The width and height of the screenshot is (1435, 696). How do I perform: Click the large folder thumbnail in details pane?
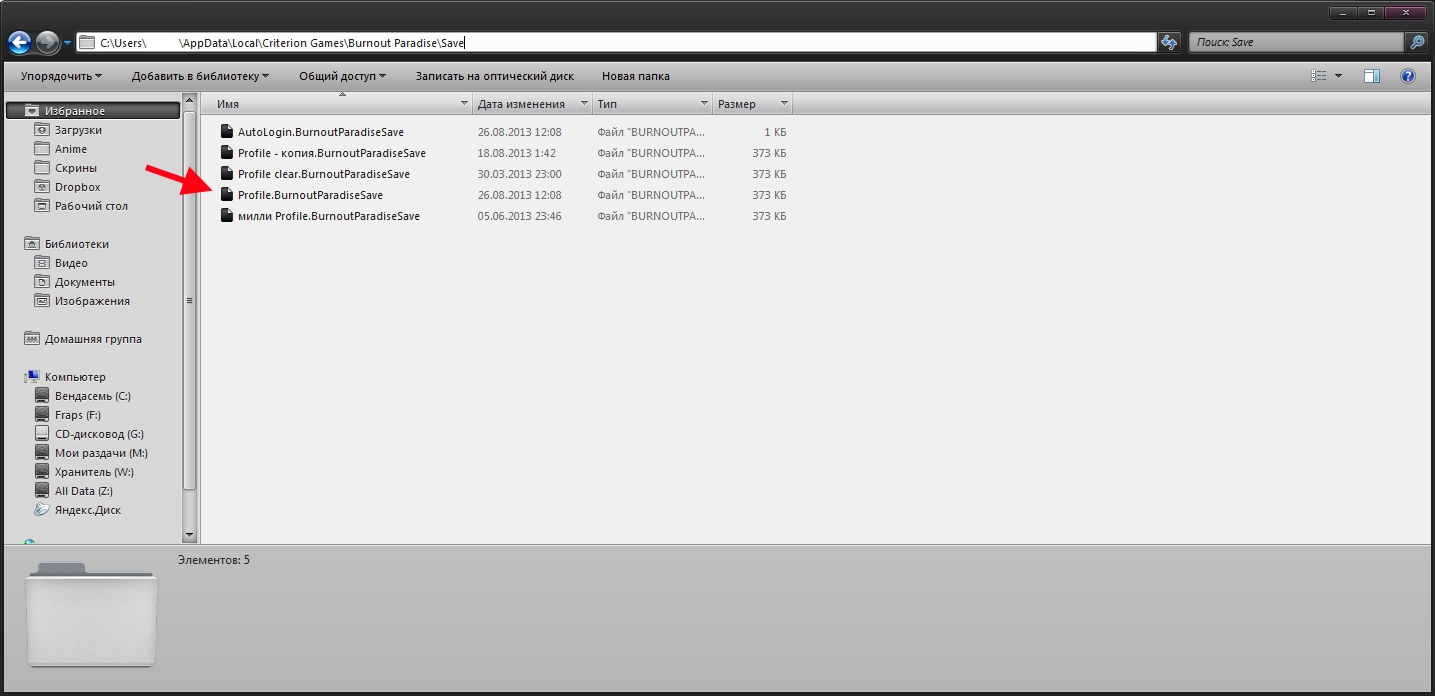click(x=92, y=615)
